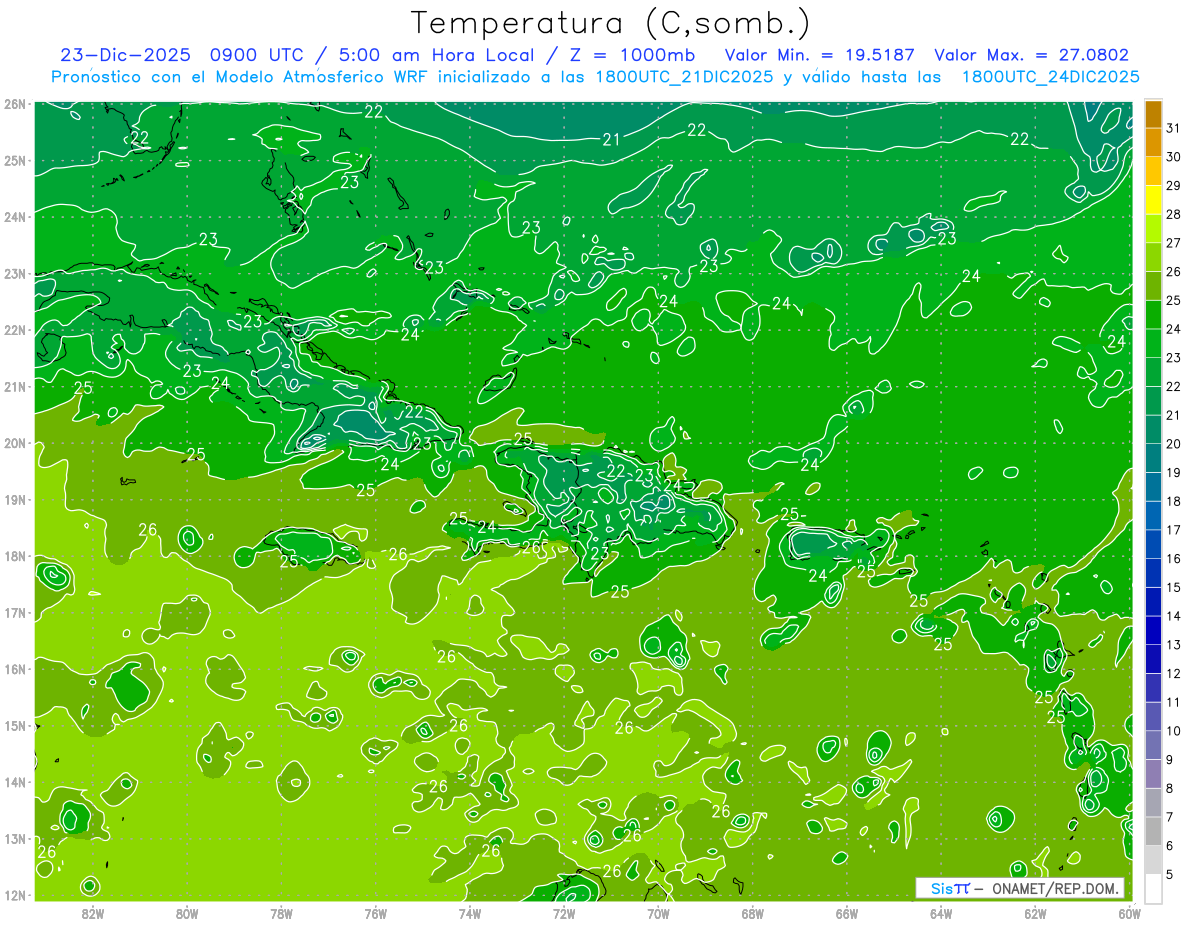The width and height of the screenshot is (1200, 927).
Task: Click the ONAMET/REP.DOM. logo box
Action: point(1020,888)
